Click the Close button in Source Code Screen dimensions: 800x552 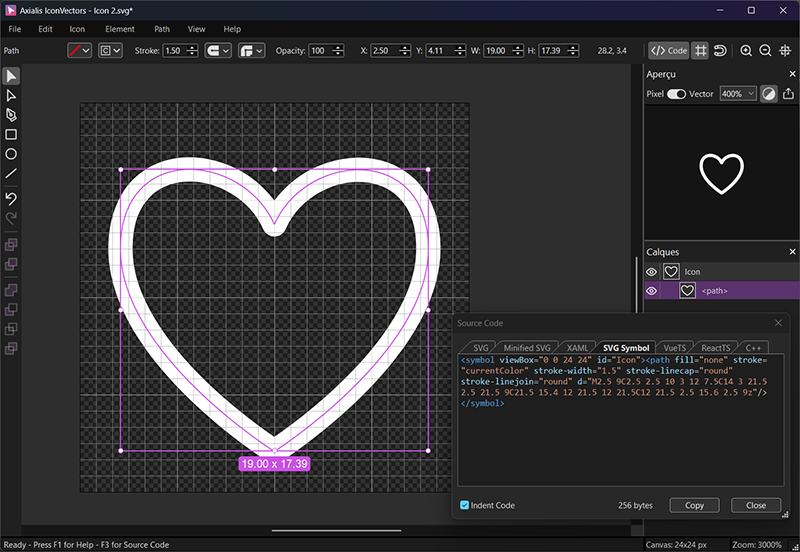pyautogui.click(x=755, y=505)
